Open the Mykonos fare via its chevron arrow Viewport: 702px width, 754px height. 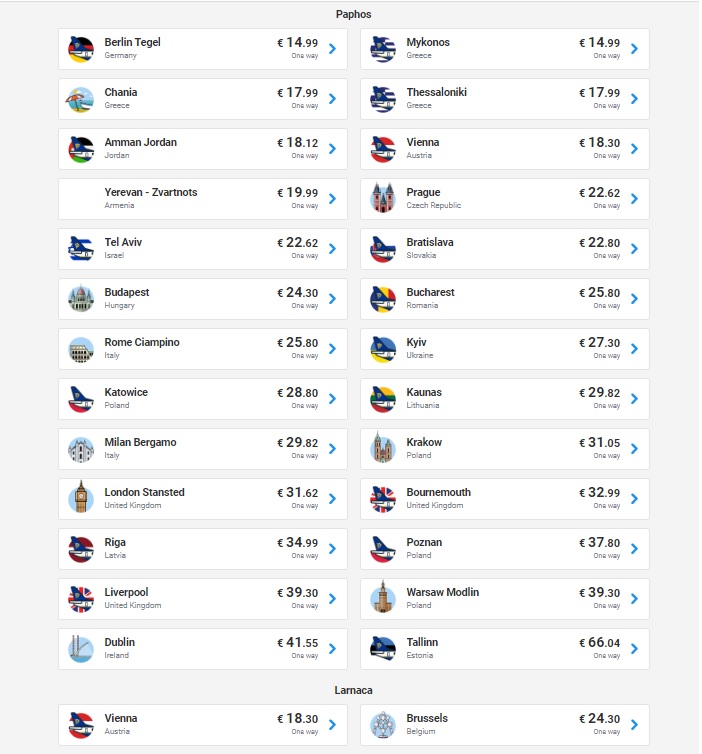(635, 49)
